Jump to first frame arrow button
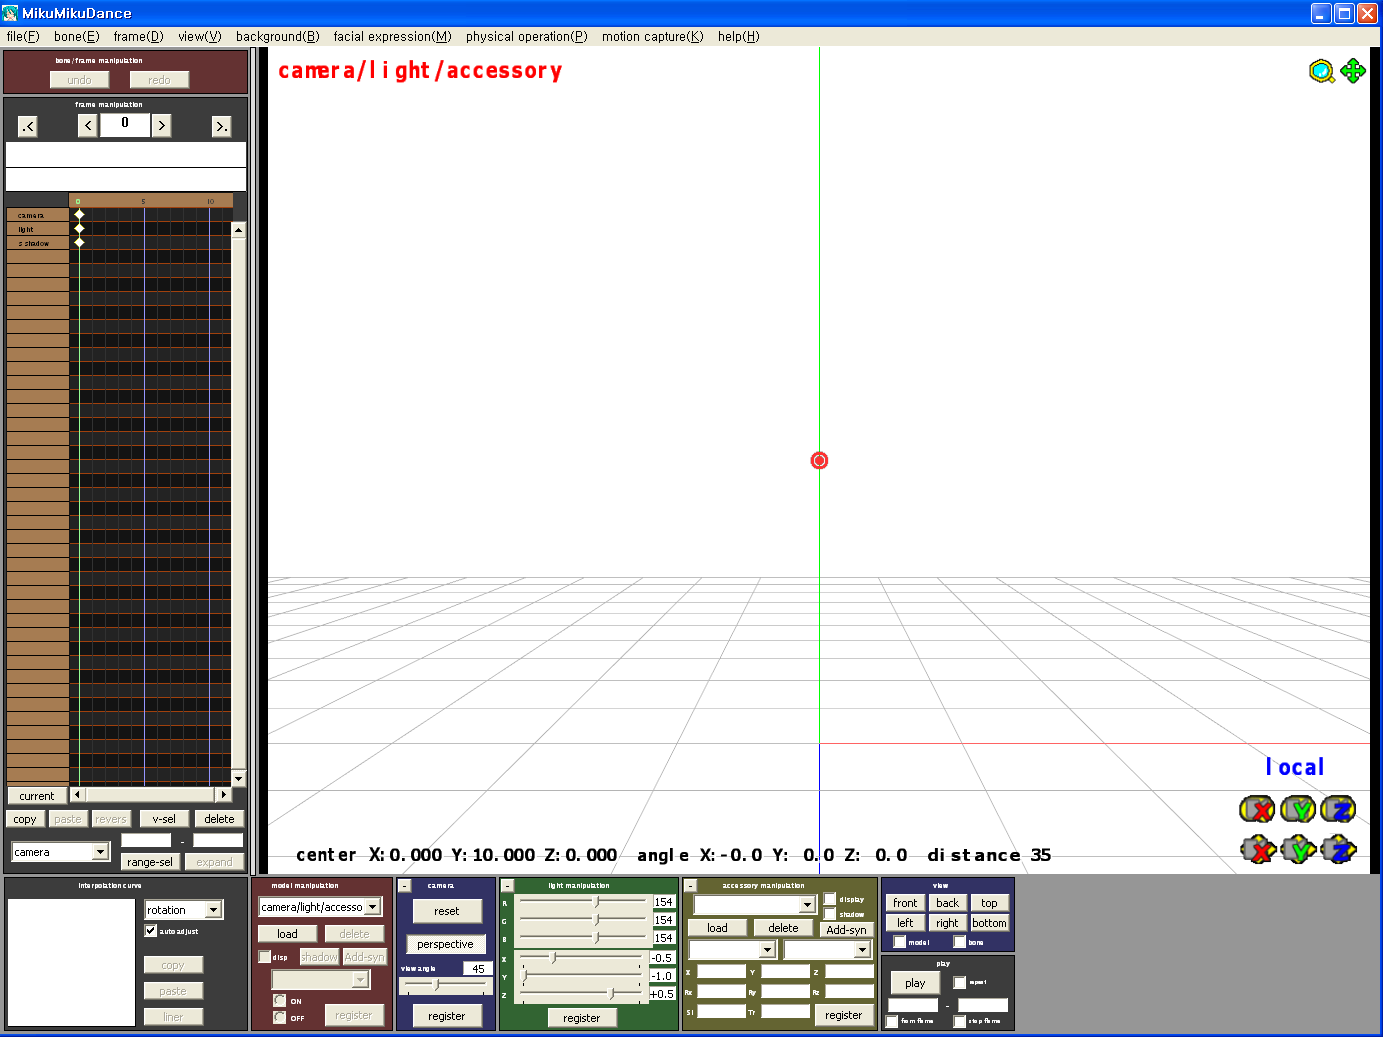1383x1037 pixels. click(28, 126)
